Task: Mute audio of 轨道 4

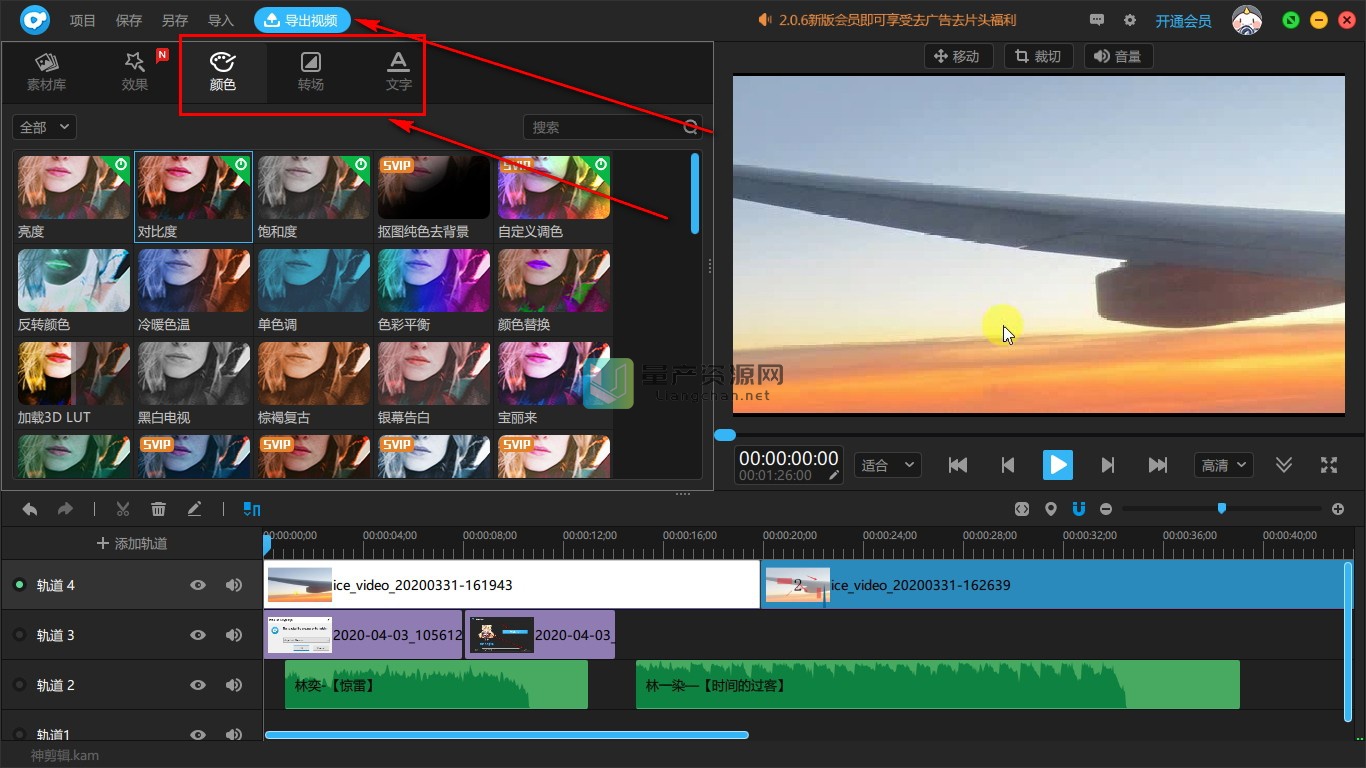Action: pyautogui.click(x=234, y=585)
